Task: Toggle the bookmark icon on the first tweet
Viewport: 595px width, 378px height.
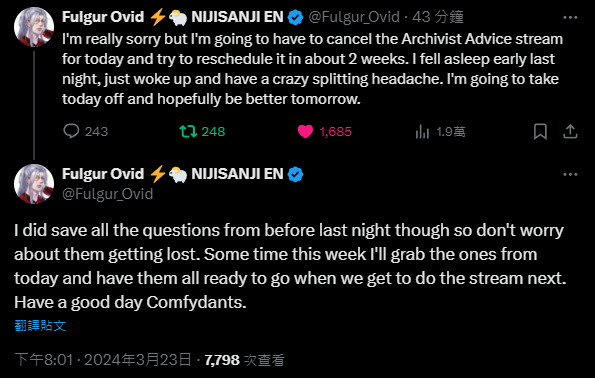Action: tap(540, 131)
